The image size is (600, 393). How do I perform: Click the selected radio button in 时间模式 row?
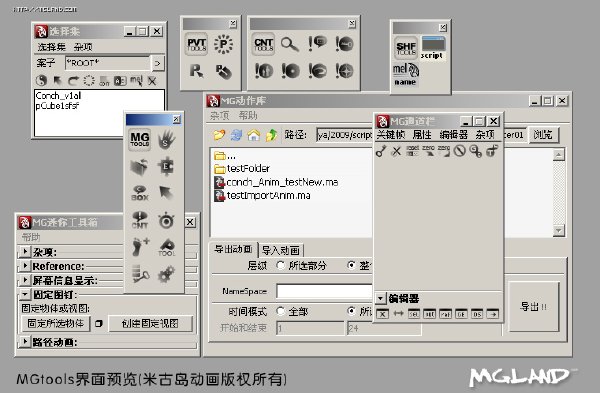point(351,311)
